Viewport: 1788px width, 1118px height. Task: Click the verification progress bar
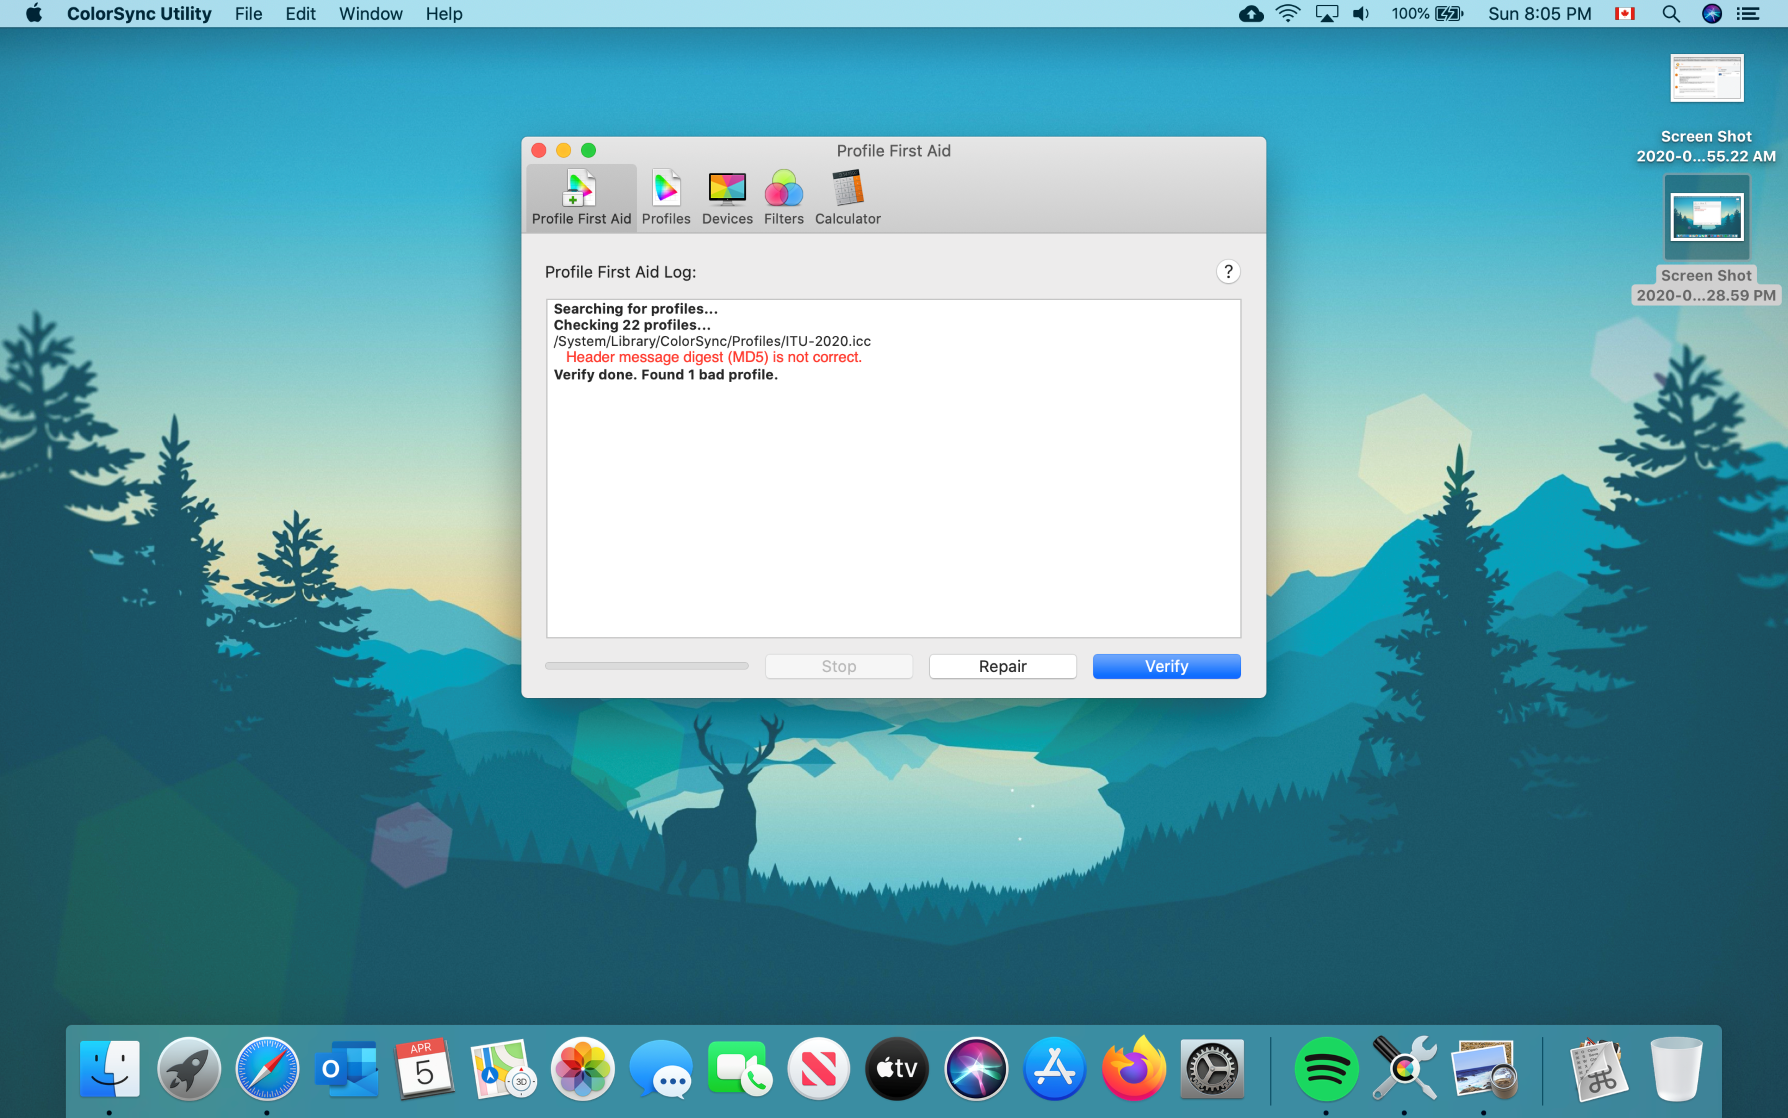[647, 666]
